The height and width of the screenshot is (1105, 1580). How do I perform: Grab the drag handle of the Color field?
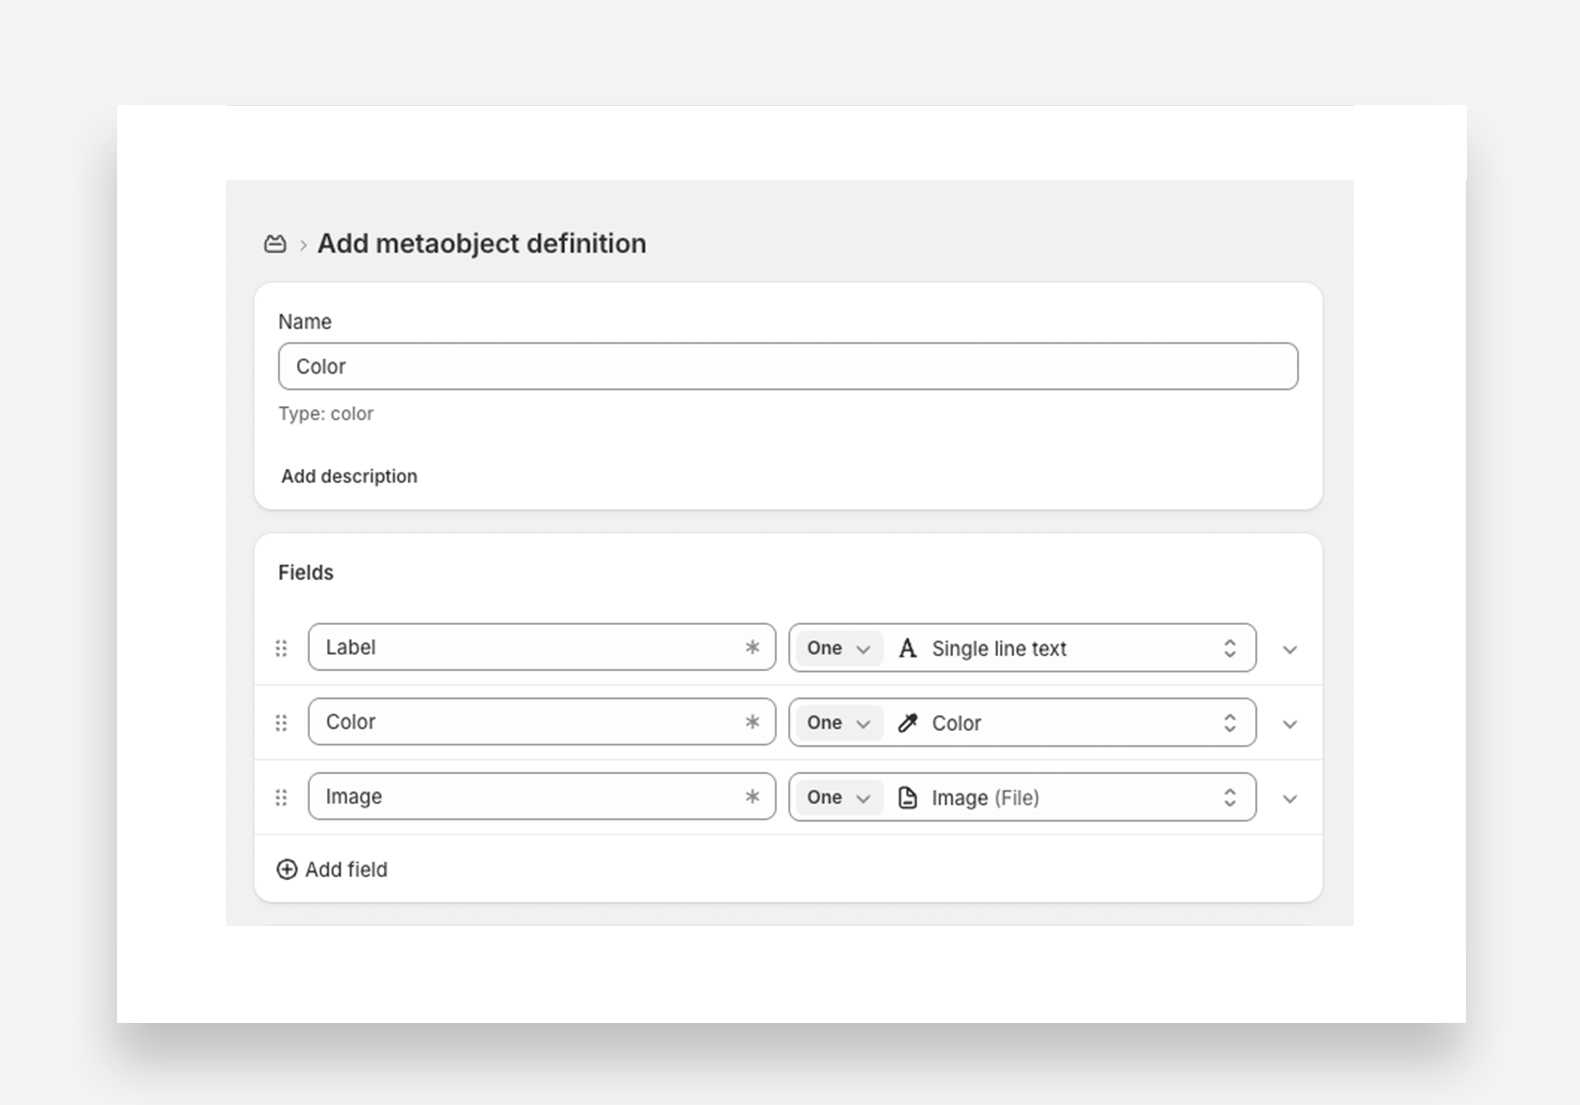coord(281,722)
